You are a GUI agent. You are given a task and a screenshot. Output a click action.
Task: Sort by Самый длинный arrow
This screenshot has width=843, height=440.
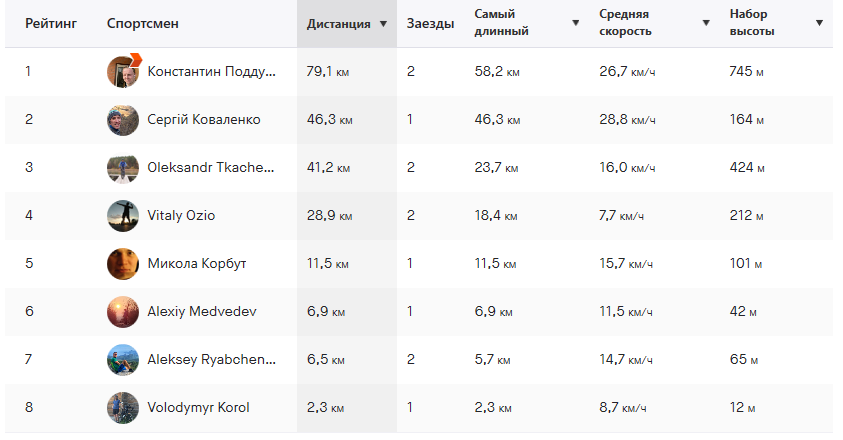click(x=575, y=23)
